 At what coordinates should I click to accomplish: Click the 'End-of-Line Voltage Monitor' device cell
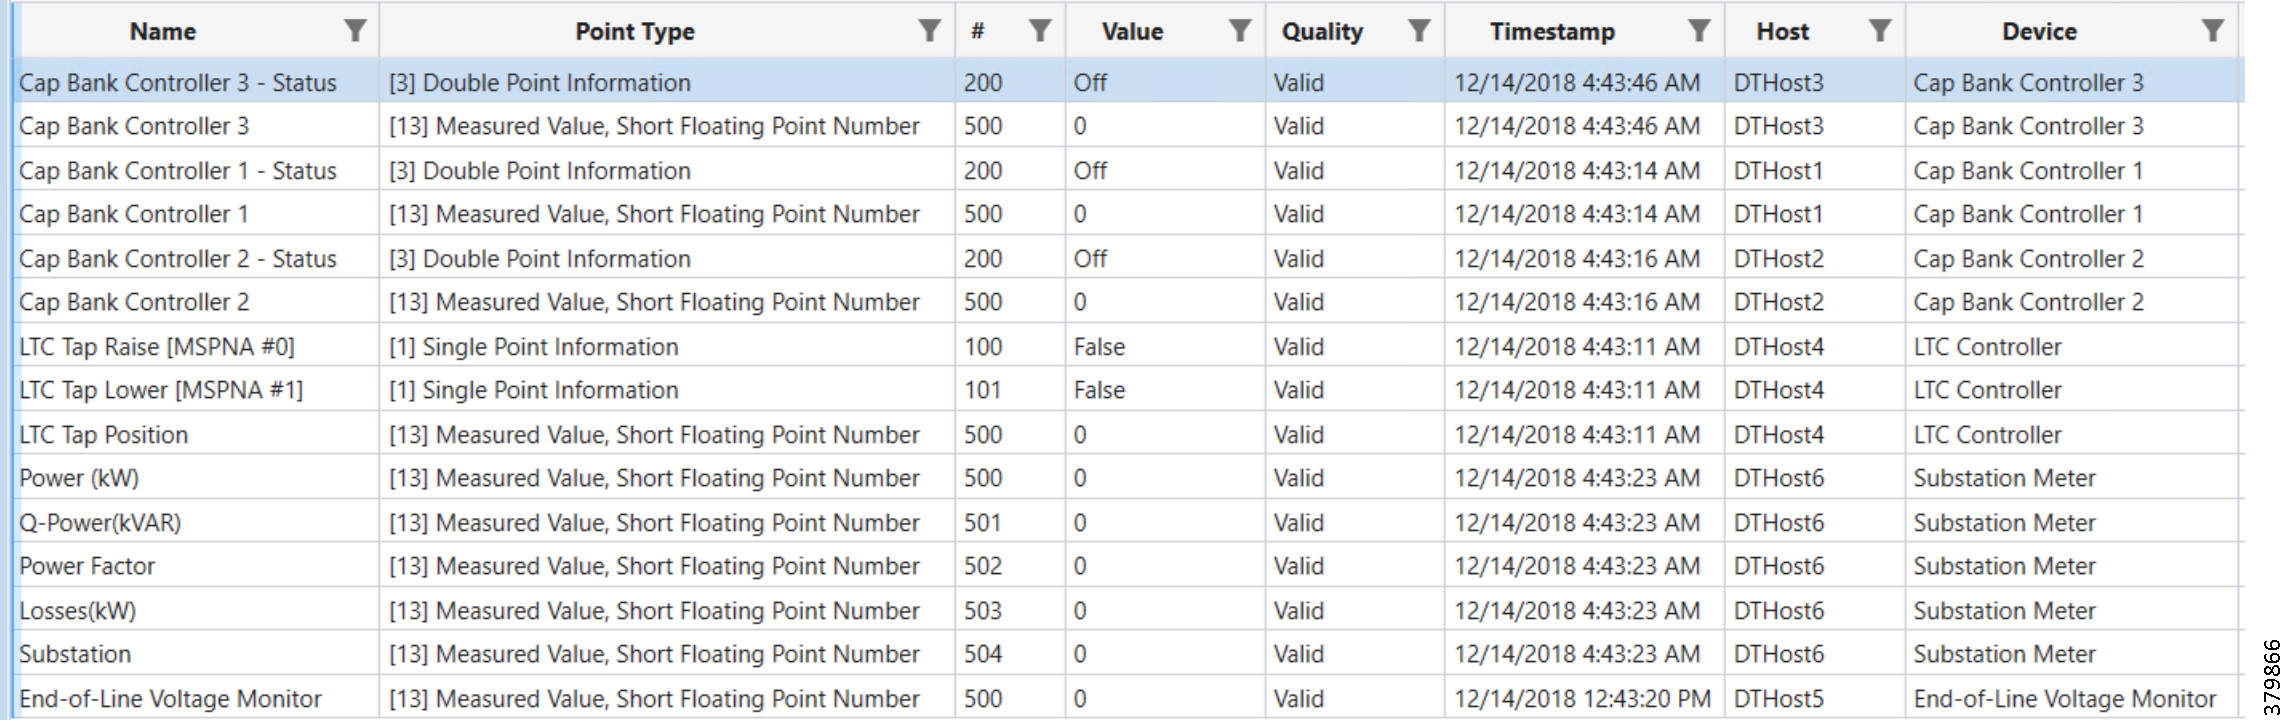(x=2064, y=699)
